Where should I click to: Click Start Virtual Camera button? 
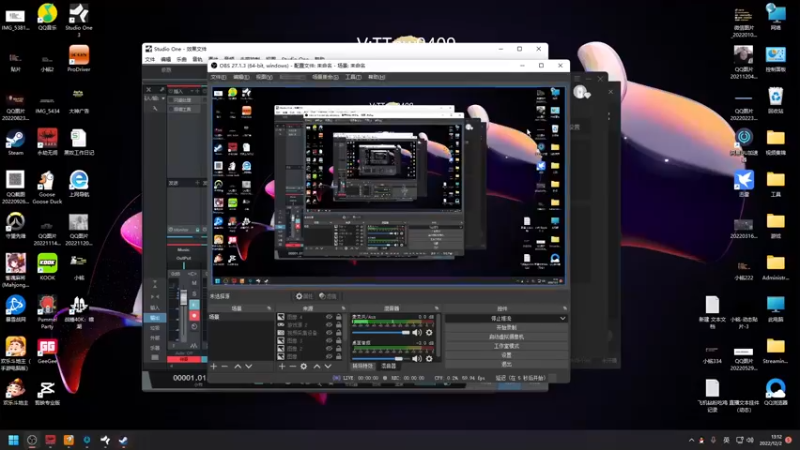coord(506,337)
